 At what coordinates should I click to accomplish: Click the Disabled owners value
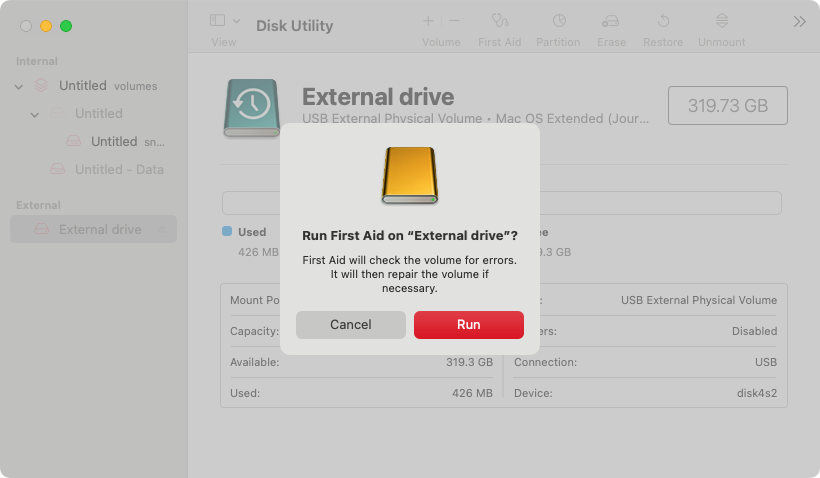[x=754, y=331]
